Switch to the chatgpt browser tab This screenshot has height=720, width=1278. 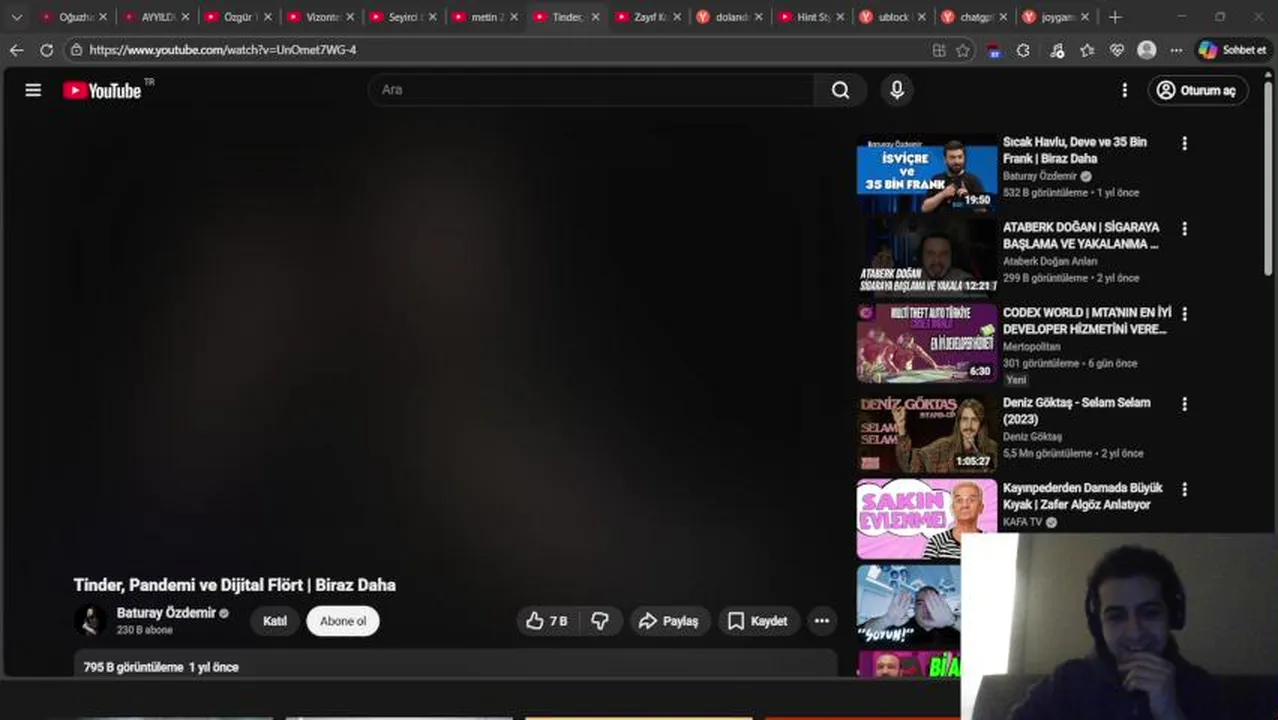(975, 17)
